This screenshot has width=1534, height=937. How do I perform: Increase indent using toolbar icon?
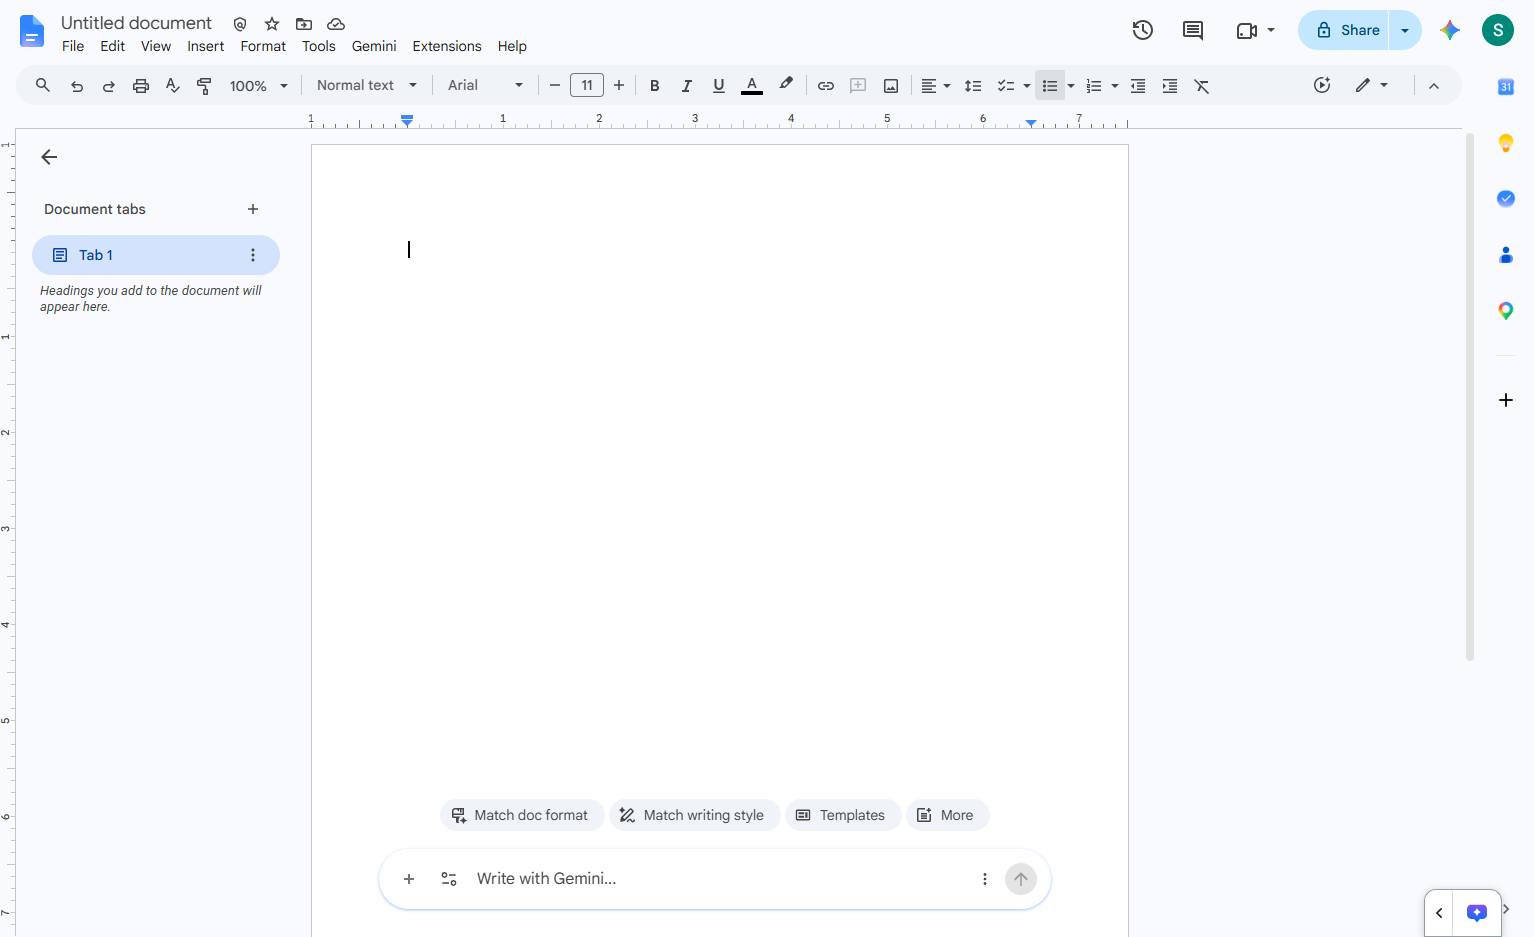click(x=1170, y=86)
